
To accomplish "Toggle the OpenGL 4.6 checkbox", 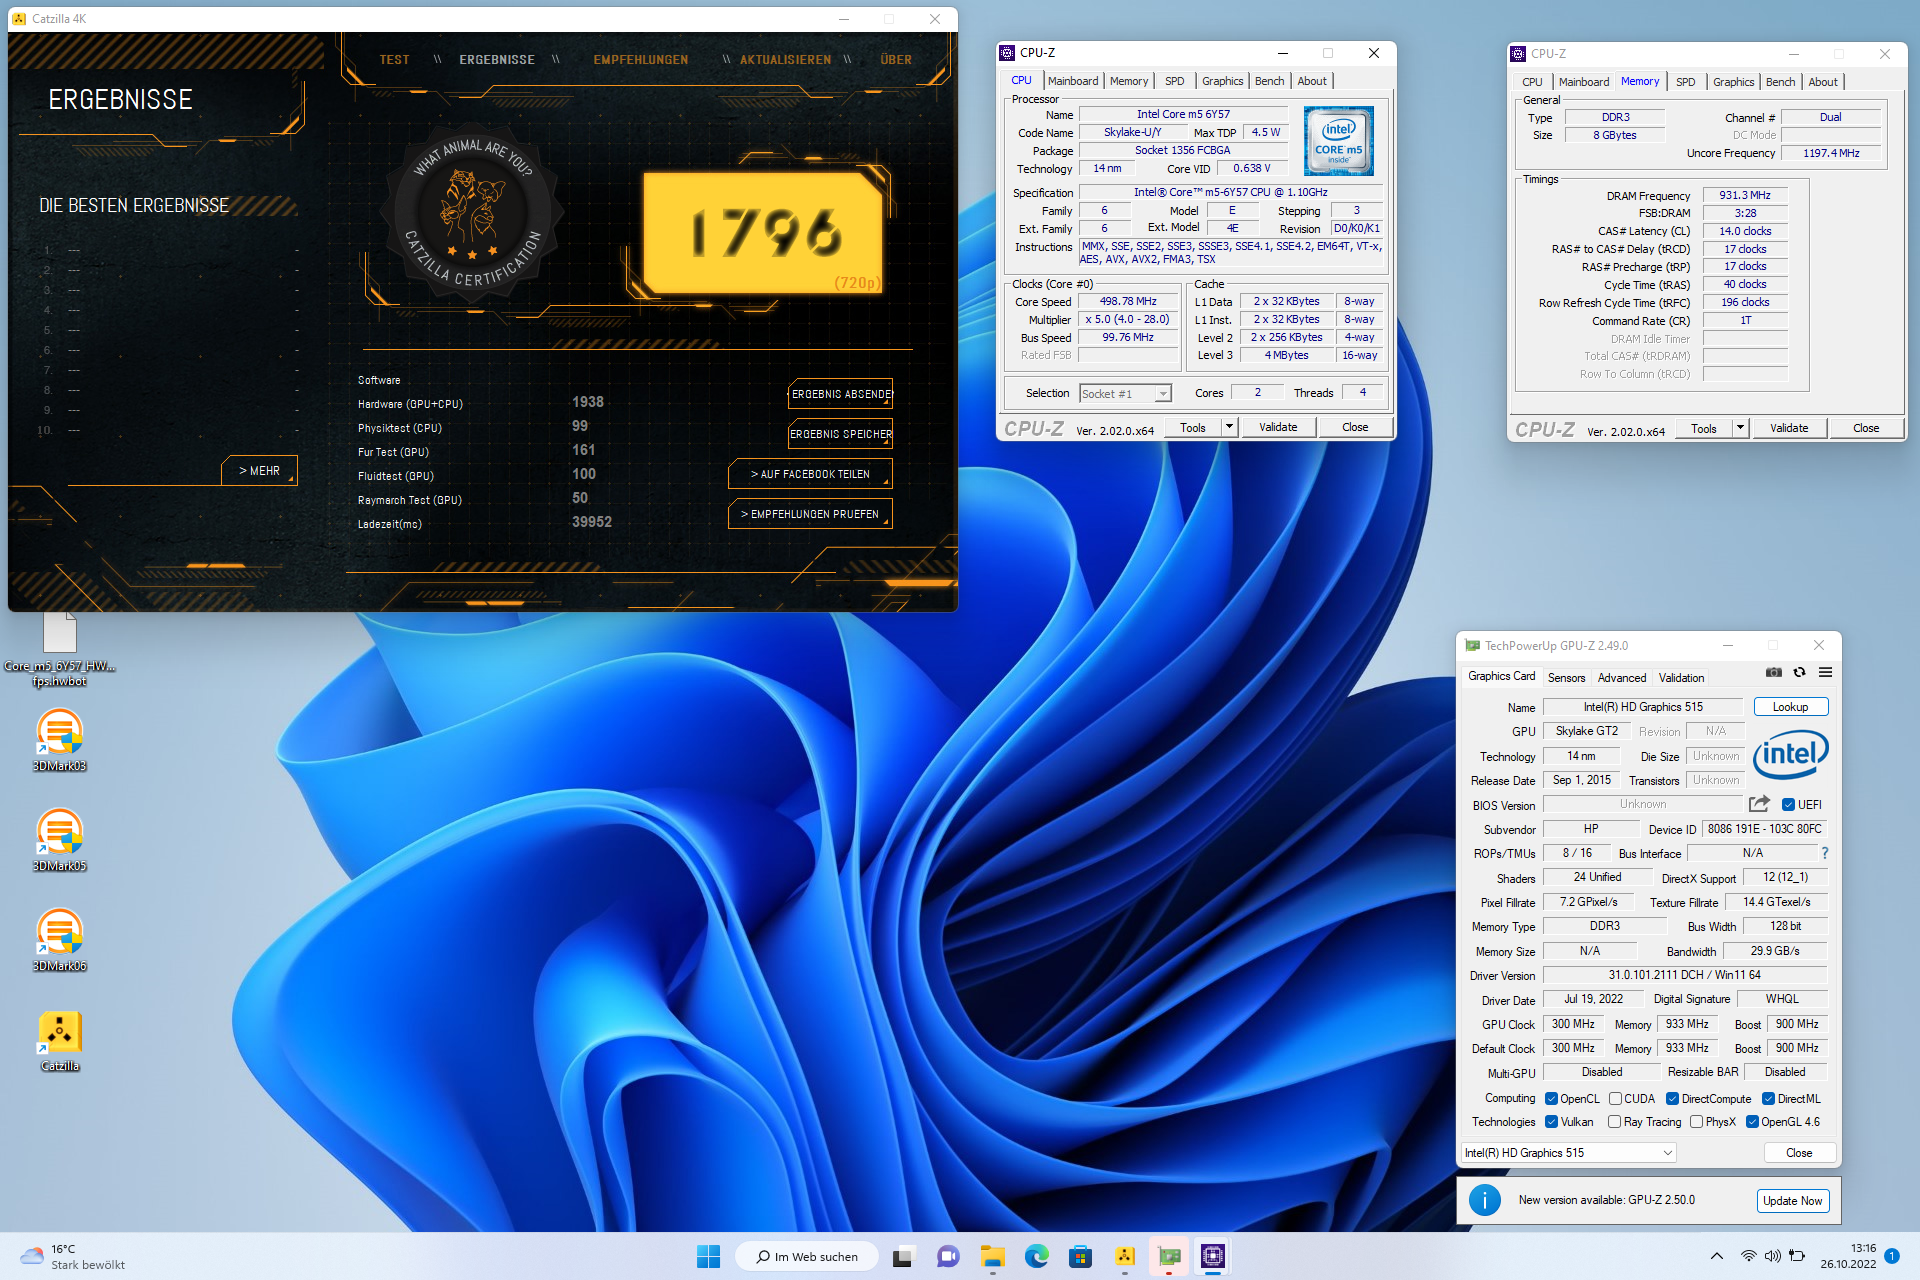I will pos(1752,1121).
